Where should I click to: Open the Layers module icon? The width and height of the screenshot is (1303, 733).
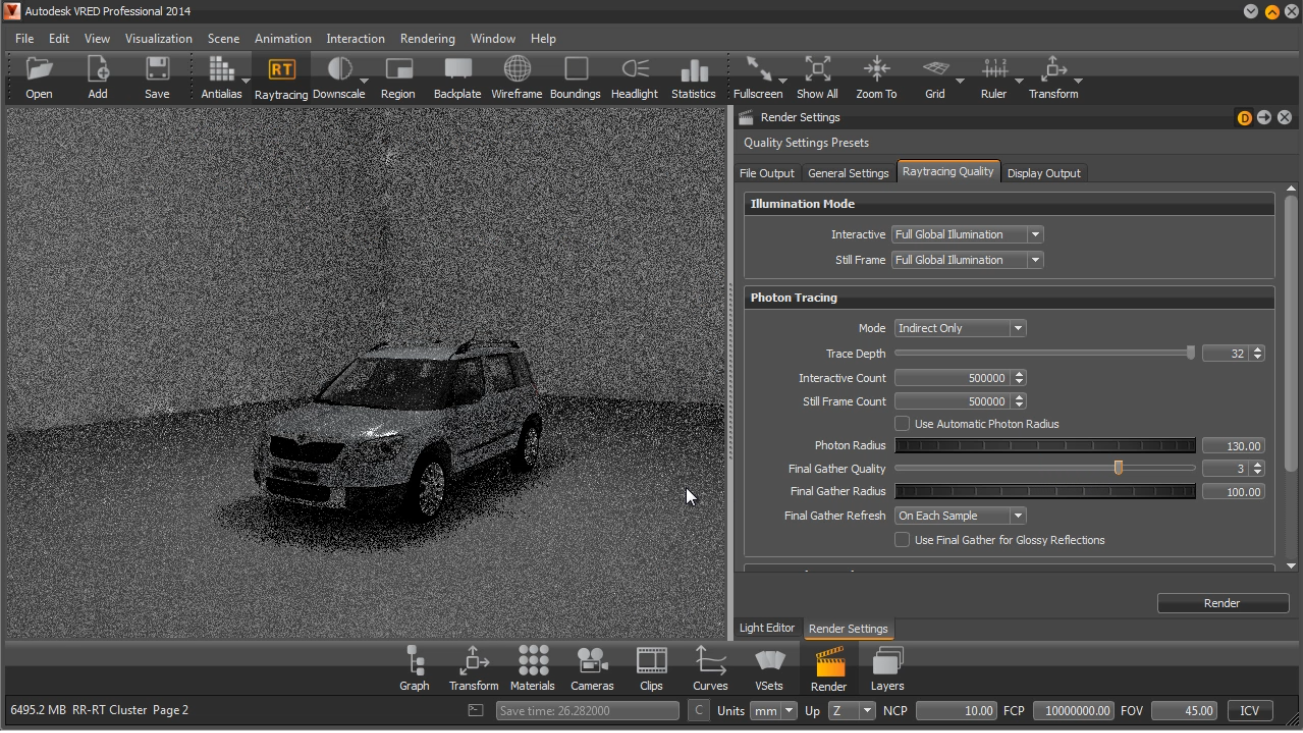pos(887,668)
